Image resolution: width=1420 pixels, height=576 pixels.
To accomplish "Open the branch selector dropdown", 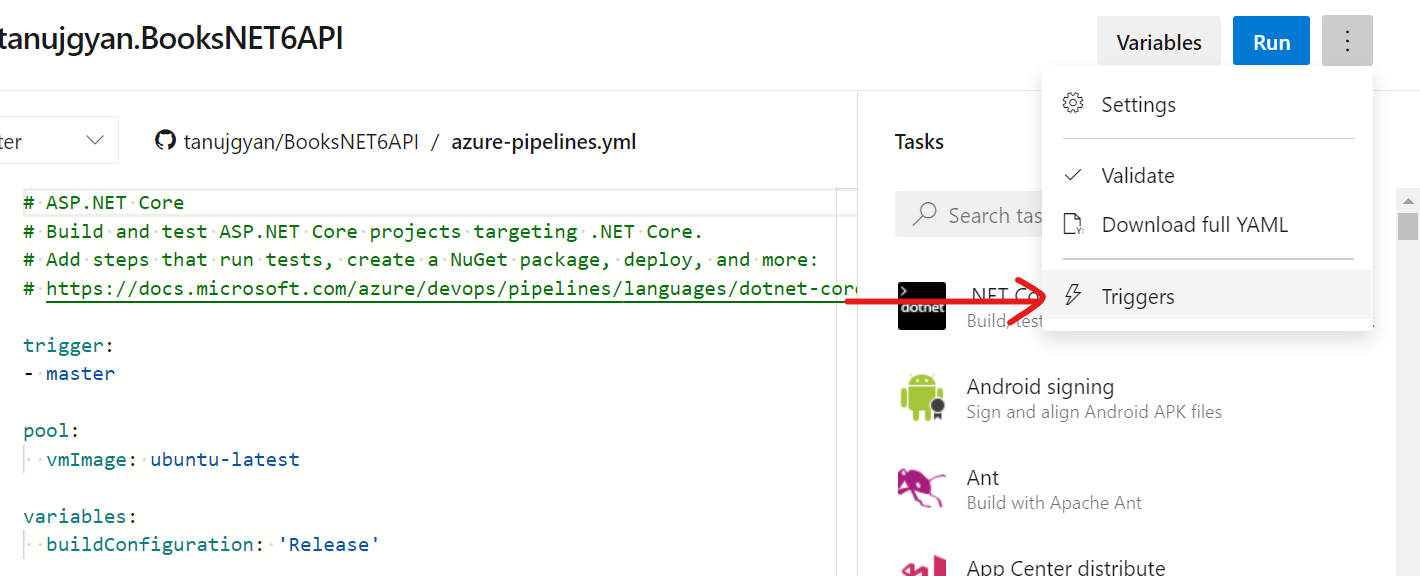I will (95, 139).
